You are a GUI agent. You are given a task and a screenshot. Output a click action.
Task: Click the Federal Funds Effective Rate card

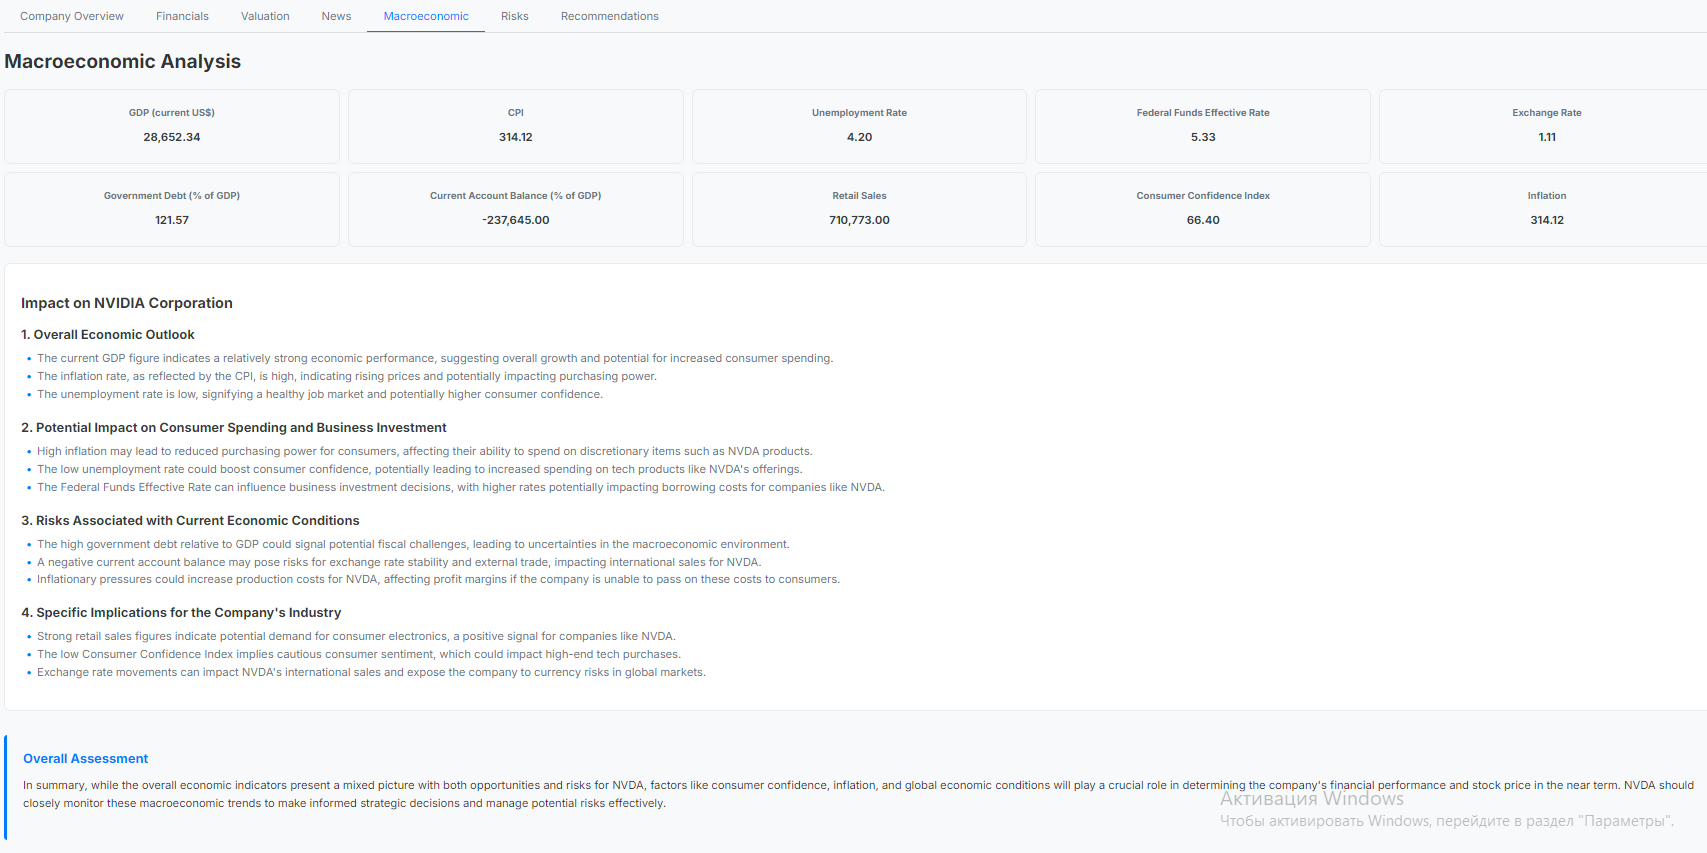click(1203, 126)
